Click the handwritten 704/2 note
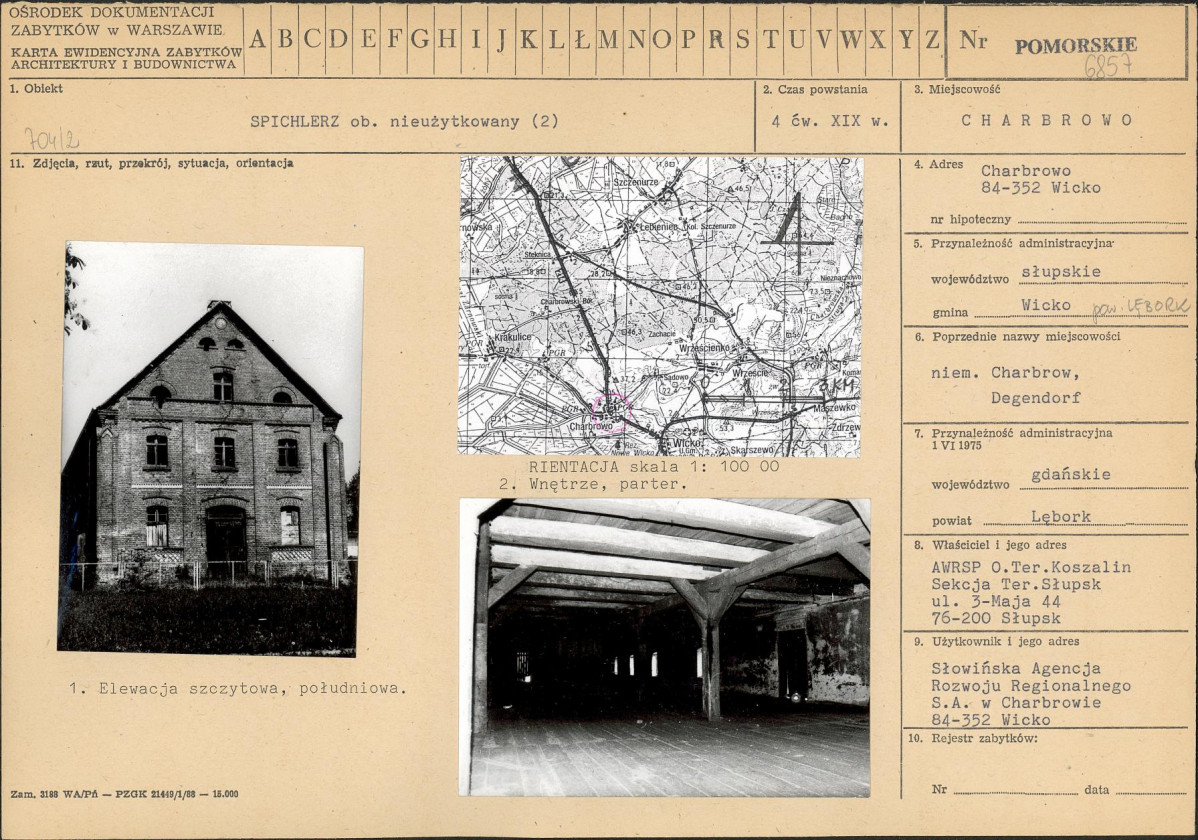Viewport: 1198px width, 840px height. (x=51, y=137)
